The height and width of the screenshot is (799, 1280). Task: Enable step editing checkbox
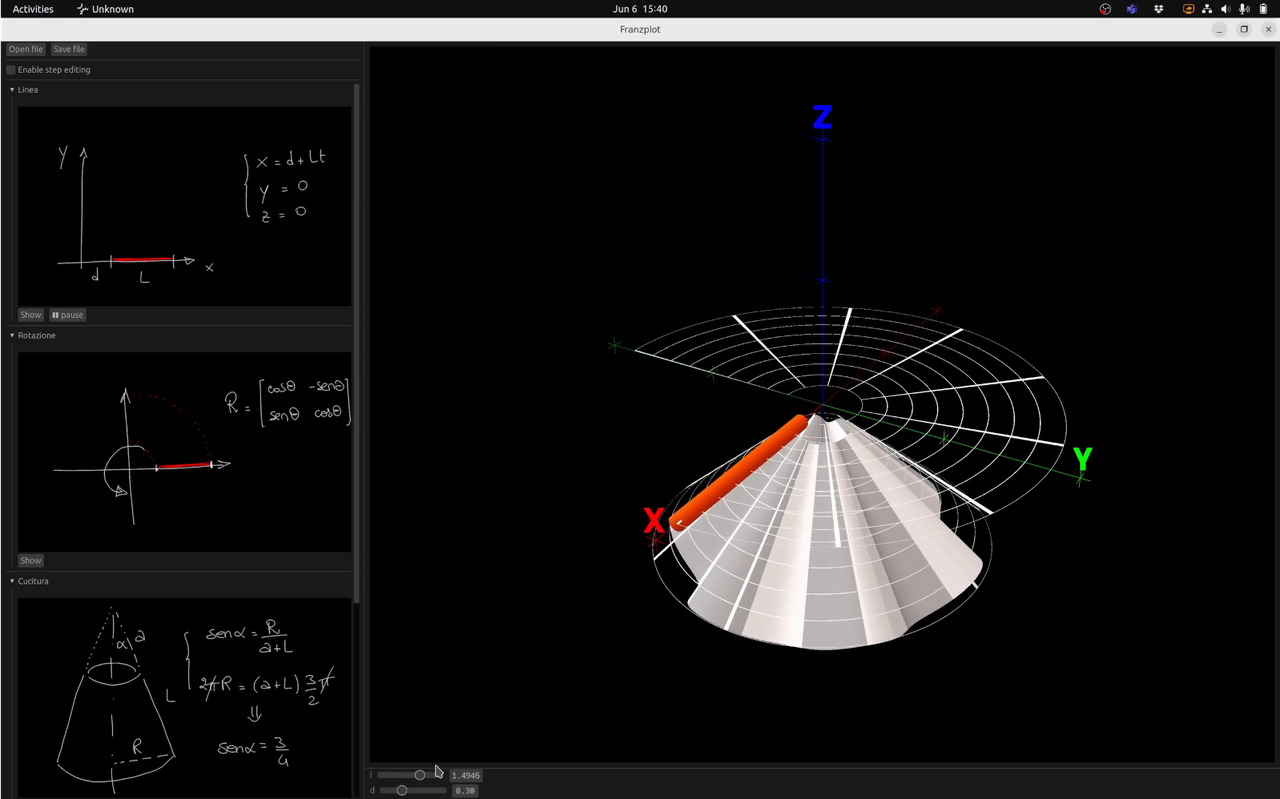11,70
